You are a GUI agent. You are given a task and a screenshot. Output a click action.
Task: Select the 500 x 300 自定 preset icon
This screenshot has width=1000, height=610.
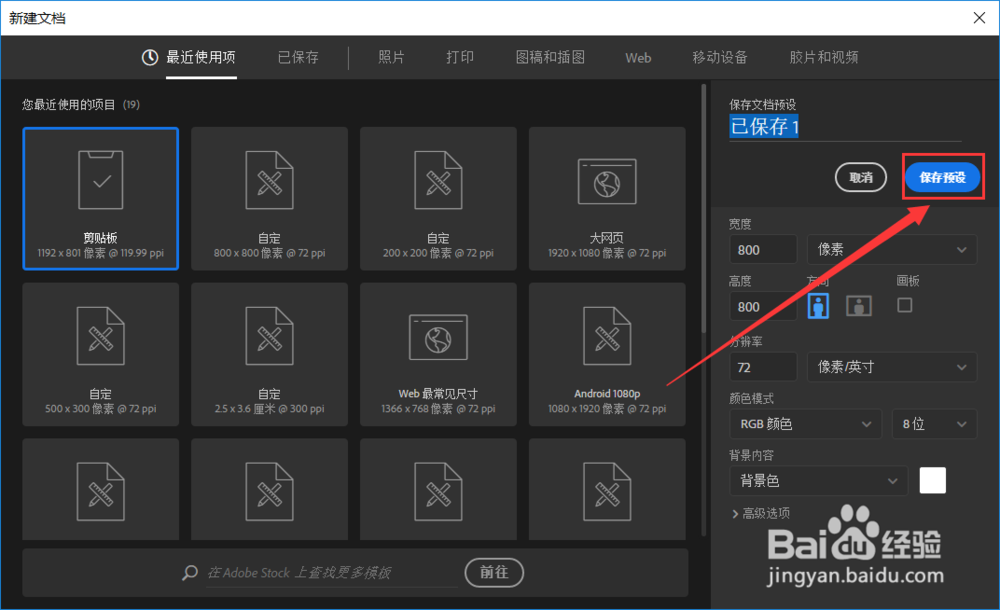click(100, 337)
